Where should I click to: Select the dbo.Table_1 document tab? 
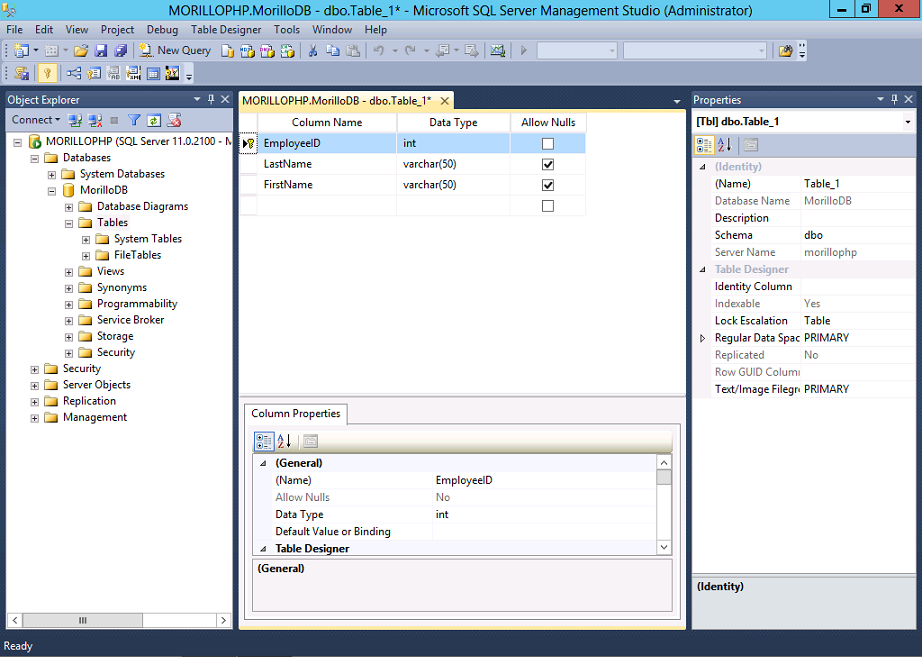pyautogui.click(x=340, y=100)
